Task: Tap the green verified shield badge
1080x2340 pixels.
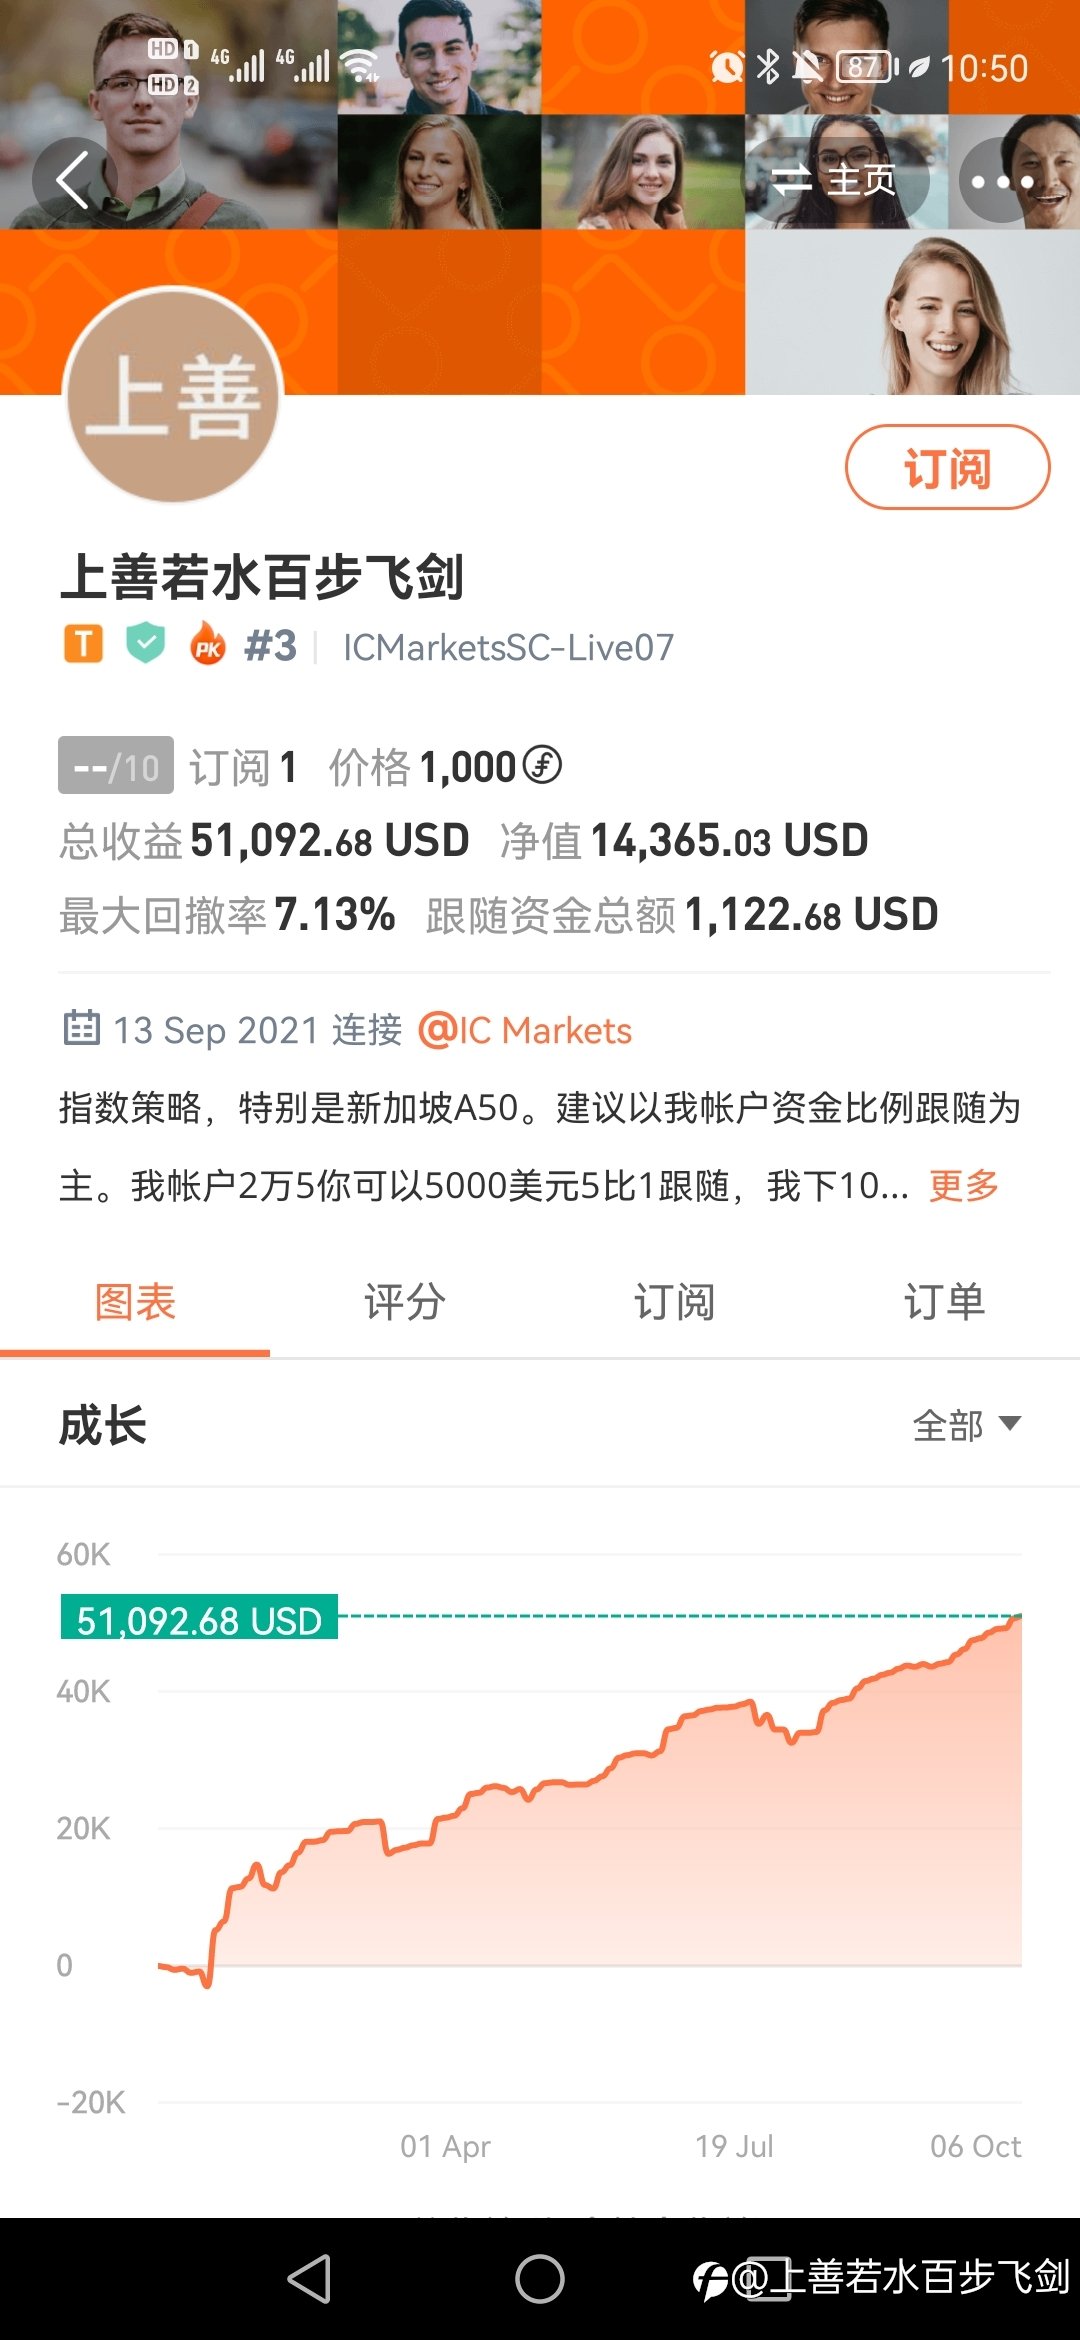Action: coord(146,643)
